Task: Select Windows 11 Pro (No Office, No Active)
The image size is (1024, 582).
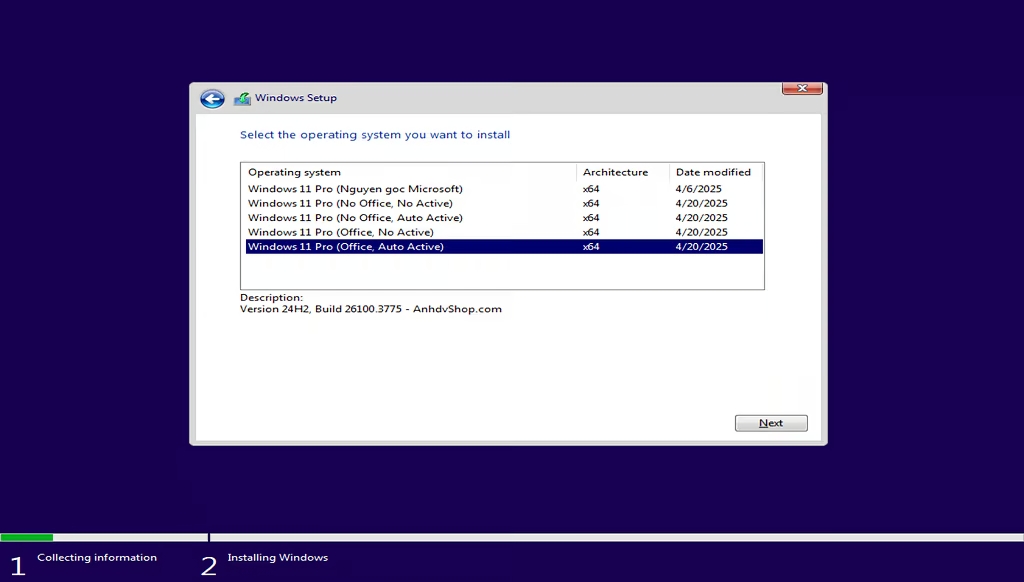Action: [x=504, y=203]
